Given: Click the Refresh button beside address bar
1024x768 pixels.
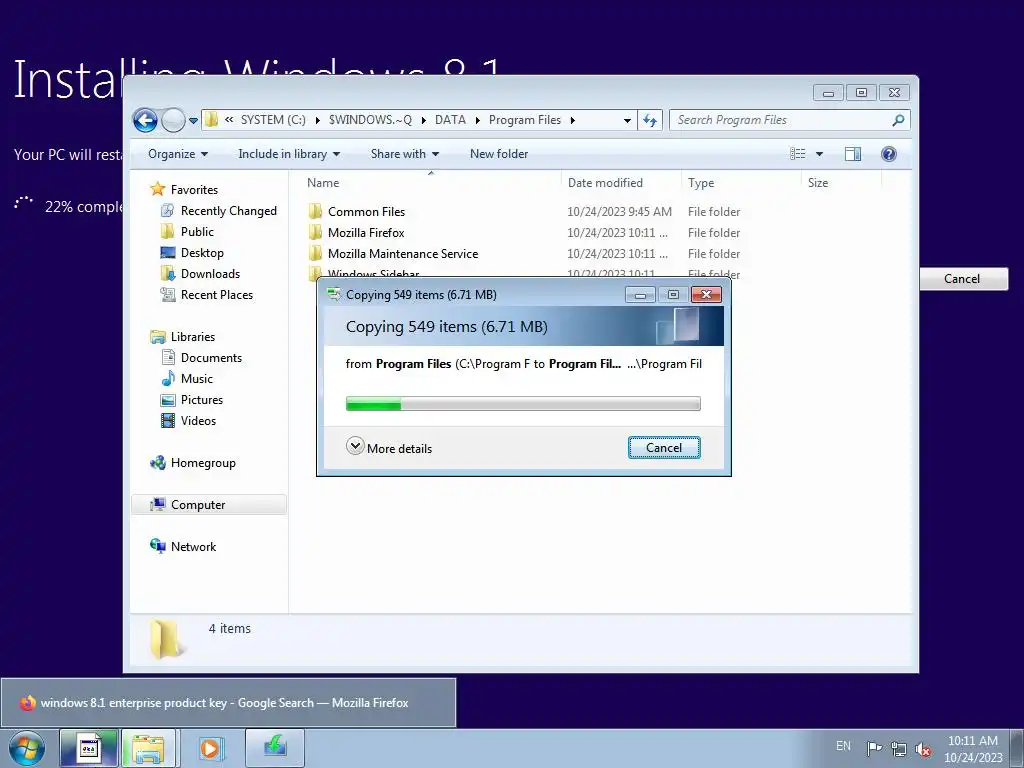Looking at the screenshot, I should pyautogui.click(x=650, y=120).
